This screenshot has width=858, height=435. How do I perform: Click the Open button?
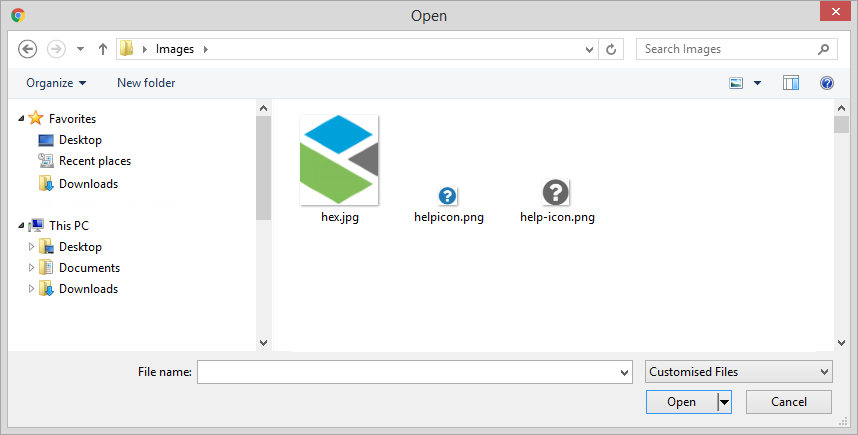(681, 402)
